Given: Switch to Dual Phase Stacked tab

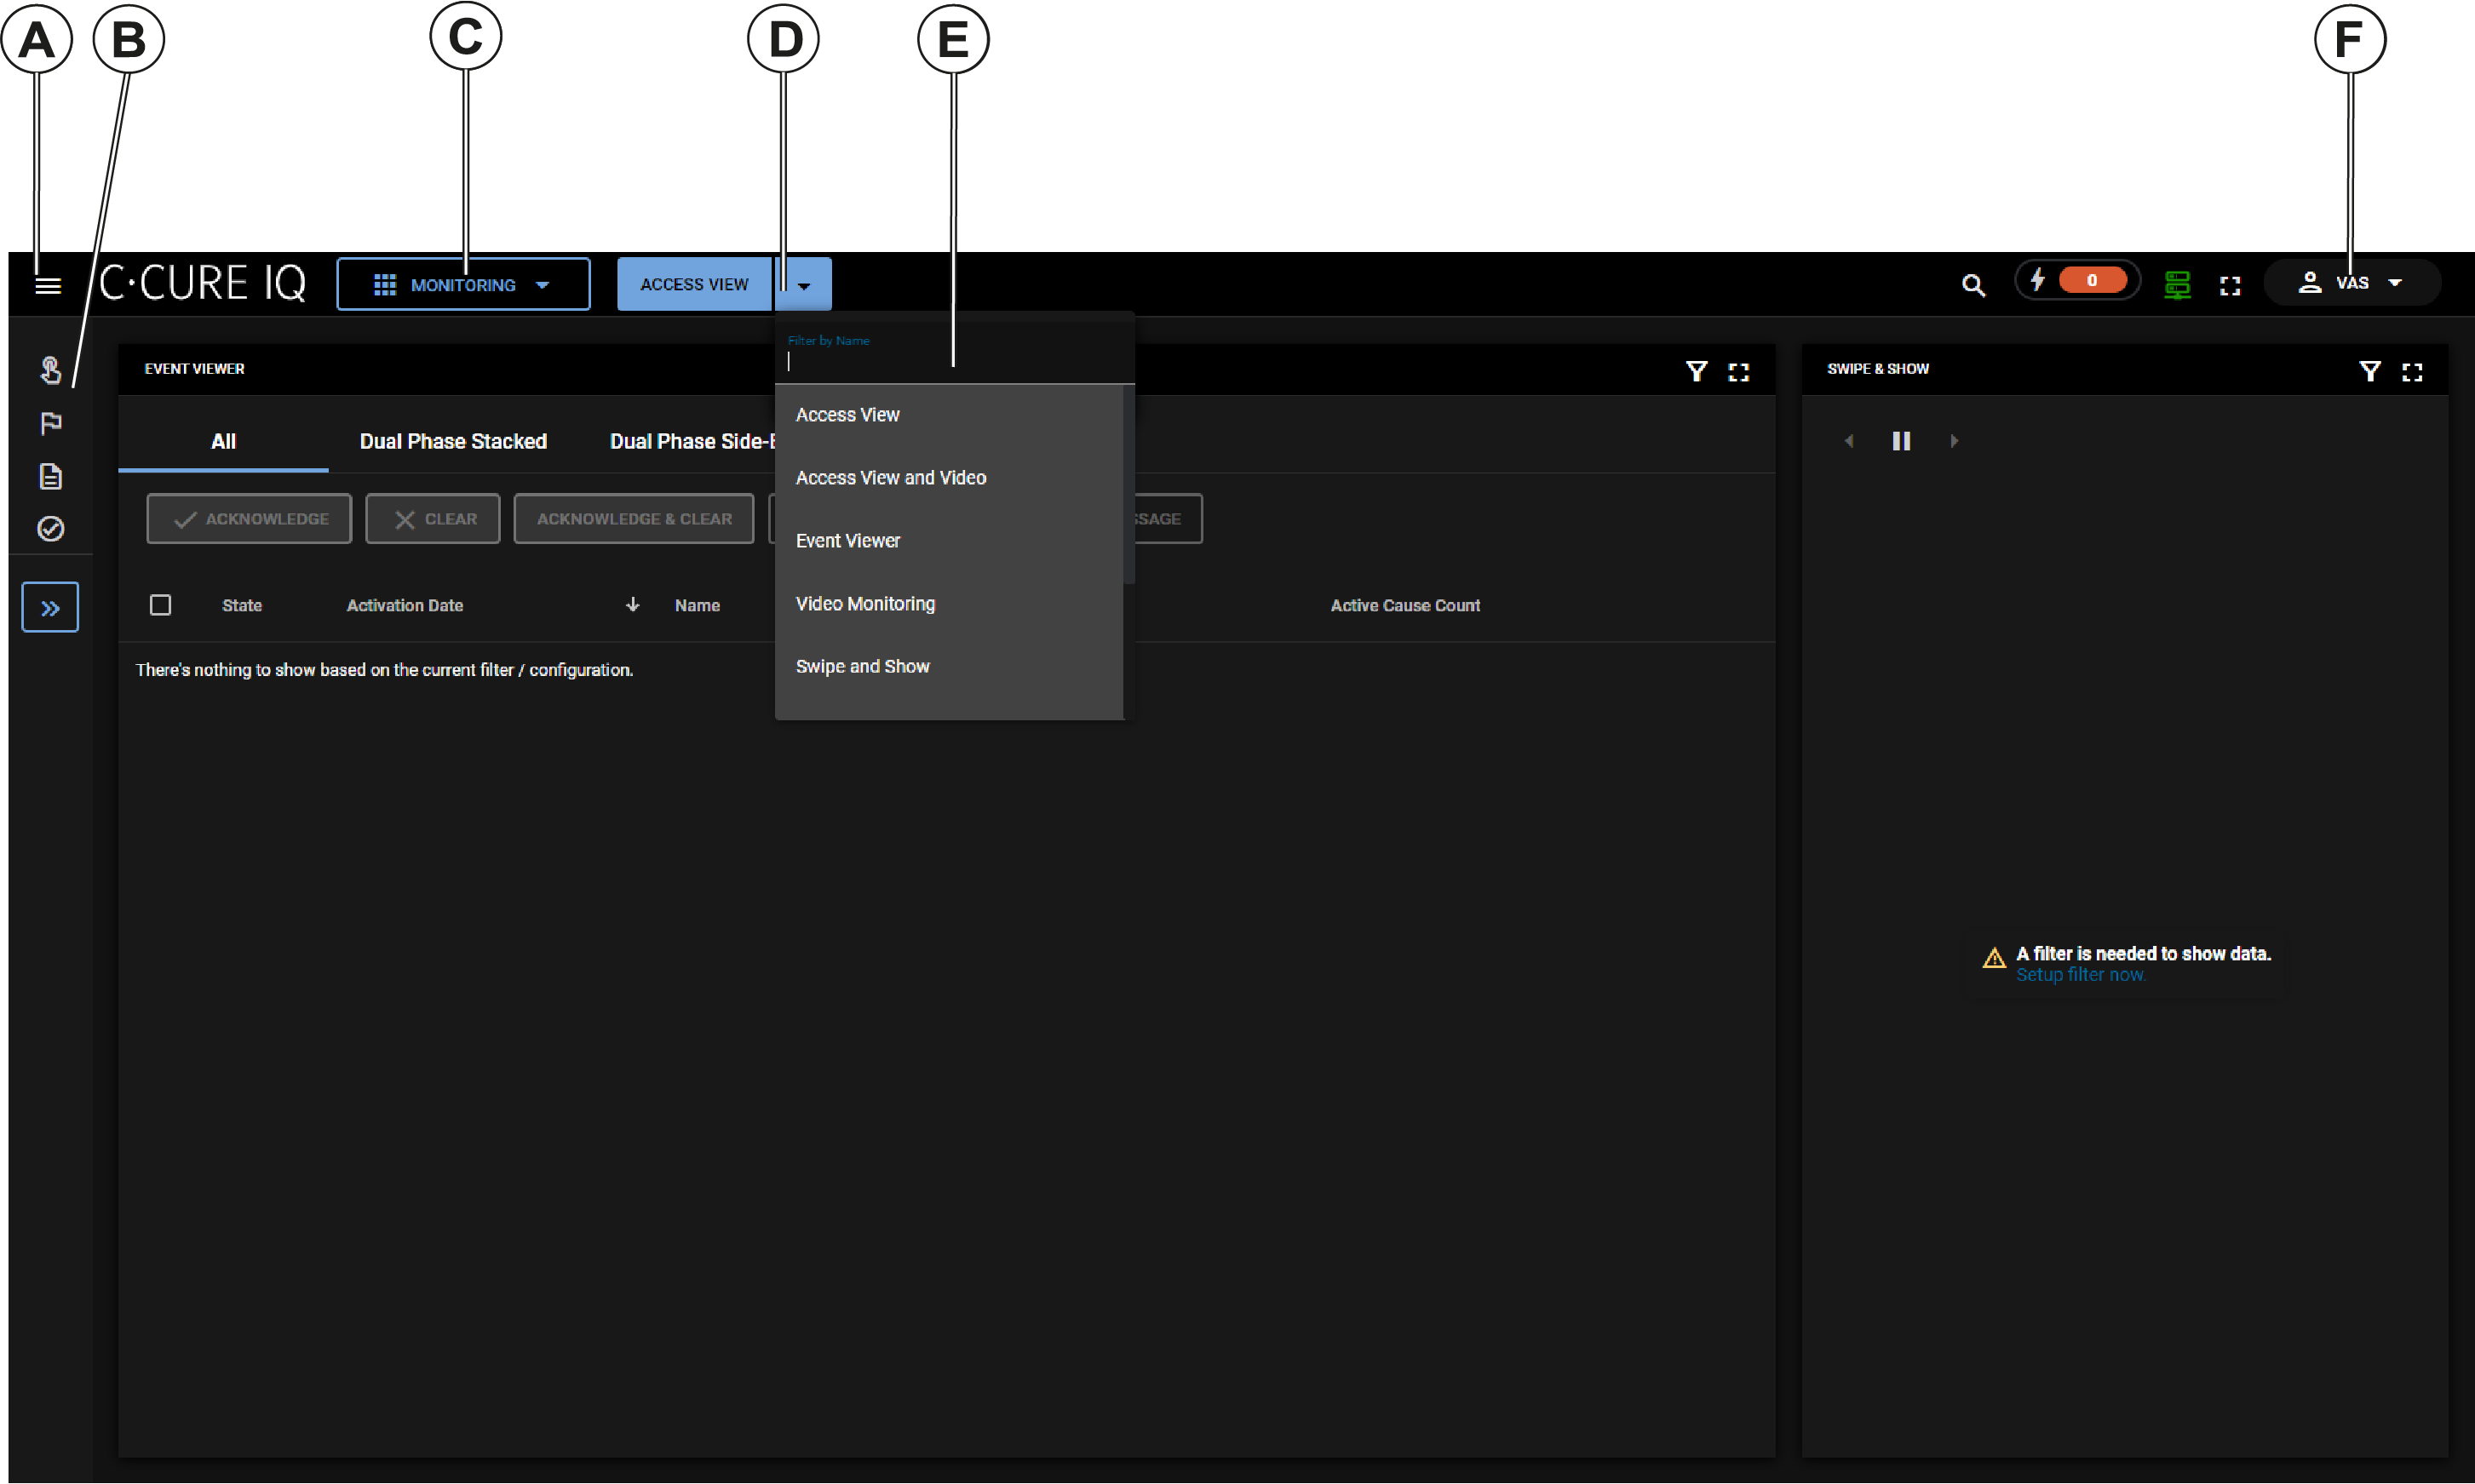Looking at the screenshot, I should tap(453, 442).
